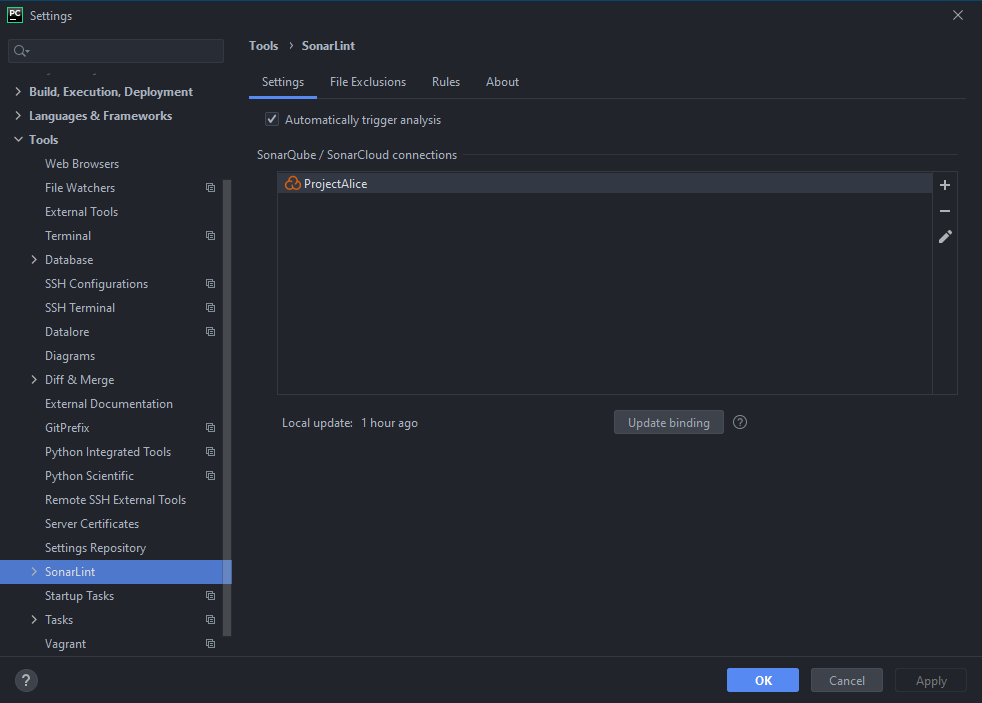Confirm settings with OK button
This screenshot has height=703, width=982.
coord(763,680)
